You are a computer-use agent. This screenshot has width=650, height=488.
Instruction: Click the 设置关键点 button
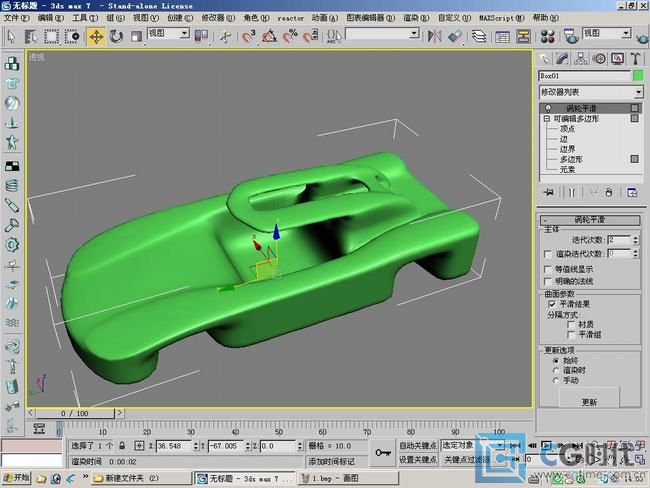[418, 459]
